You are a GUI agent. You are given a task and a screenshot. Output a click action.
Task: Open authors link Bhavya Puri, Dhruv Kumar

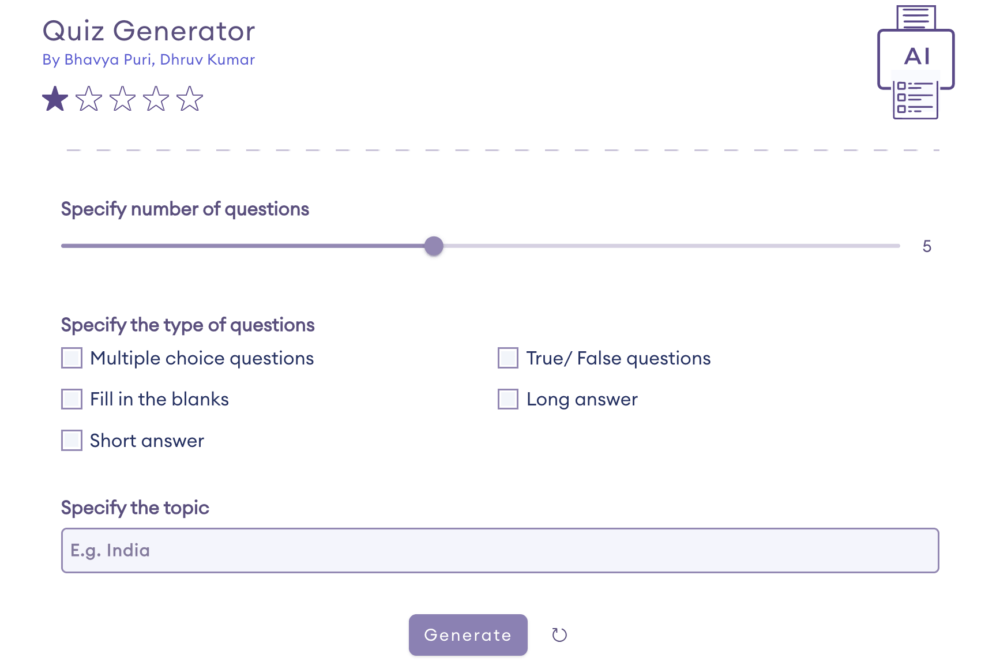pyautogui.click(x=148, y=60)
